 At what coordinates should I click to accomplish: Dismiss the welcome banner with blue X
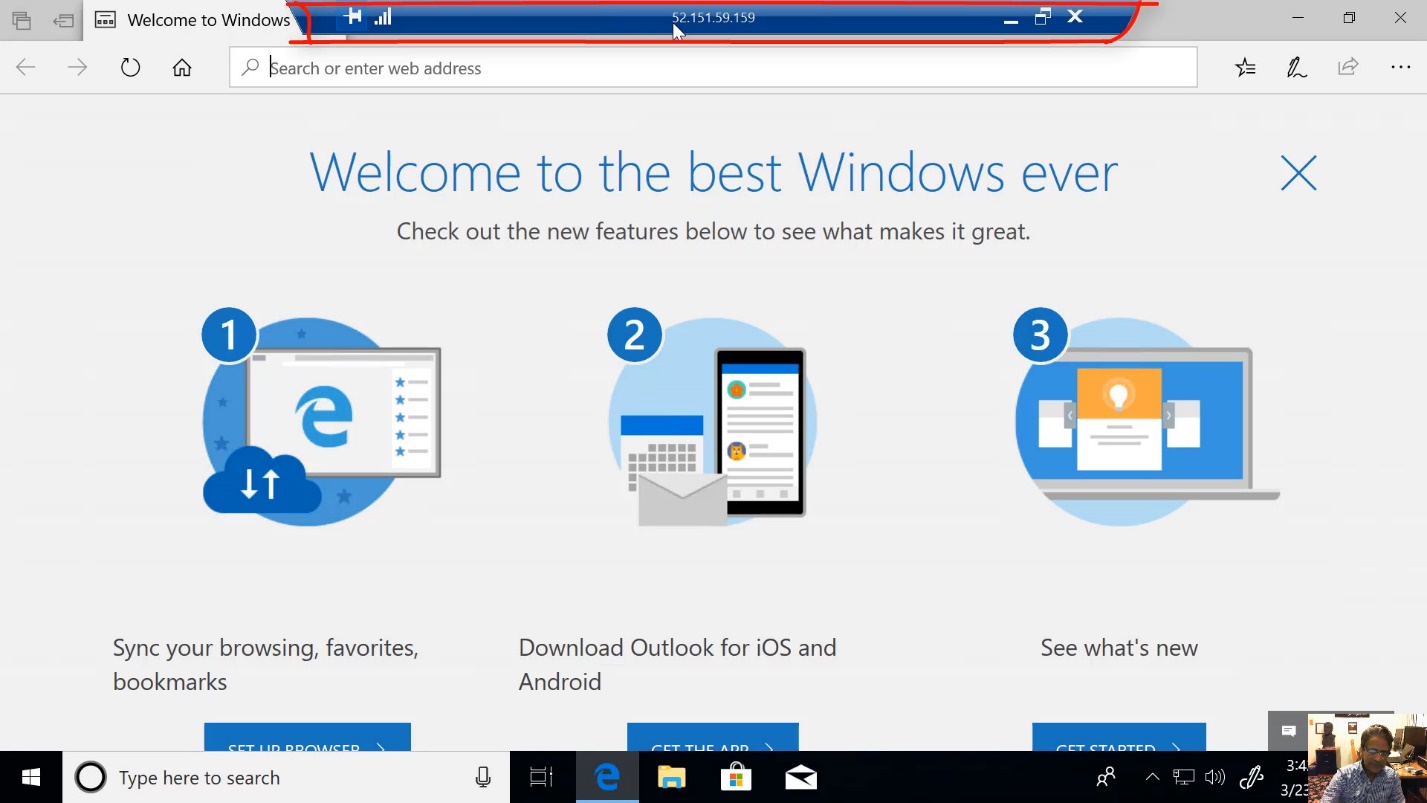1298,174
